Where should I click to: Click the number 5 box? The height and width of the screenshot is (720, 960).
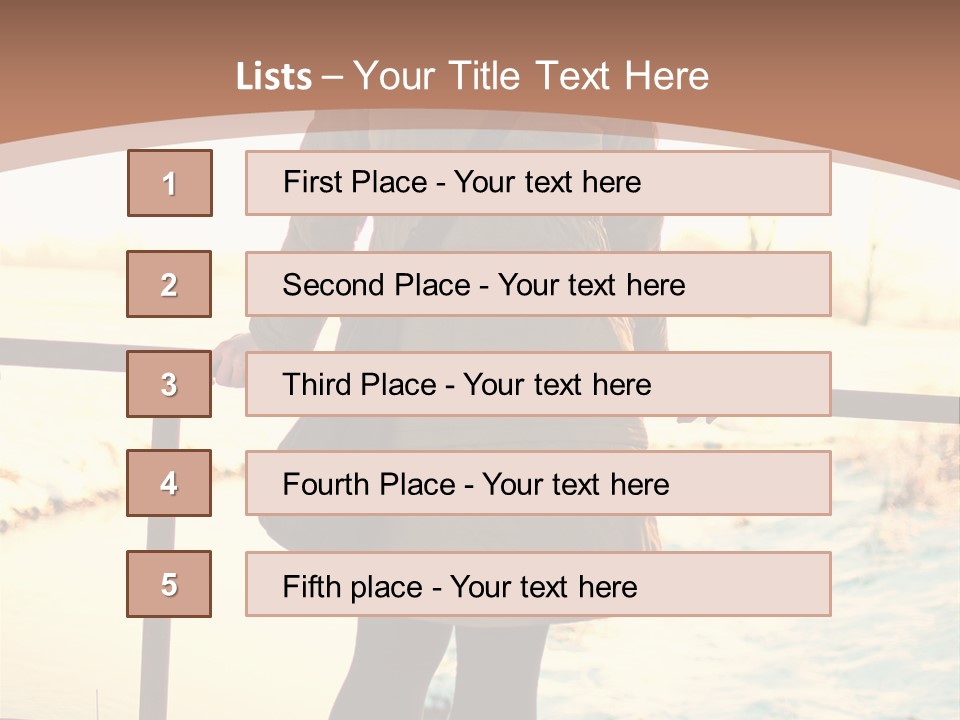tap(169, 584)
